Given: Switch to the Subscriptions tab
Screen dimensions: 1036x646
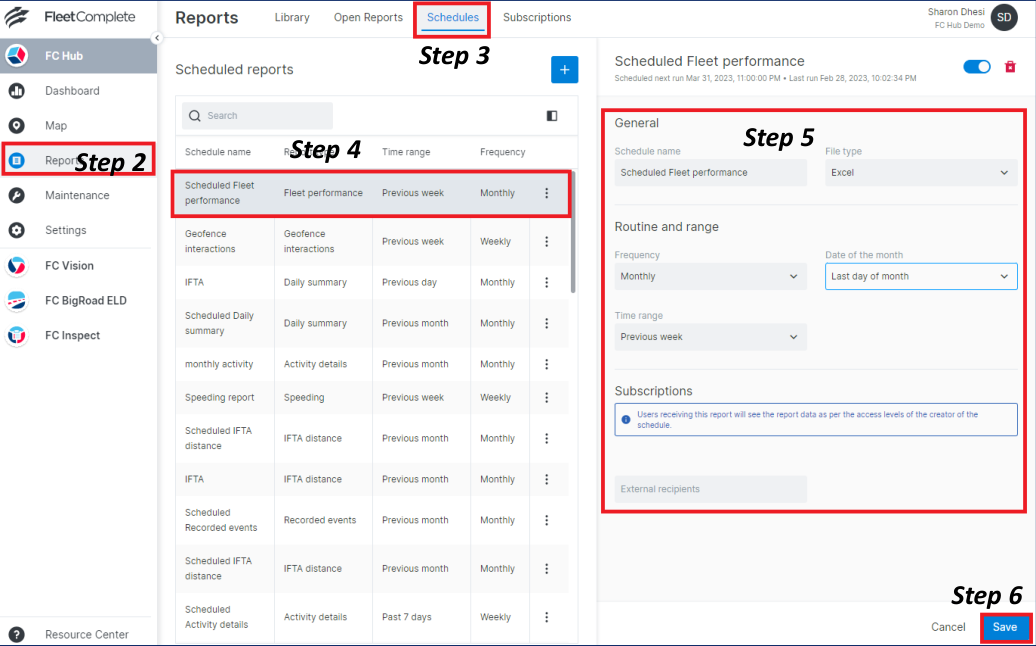Looking at the screenshot, I should [x=537, y=18].
